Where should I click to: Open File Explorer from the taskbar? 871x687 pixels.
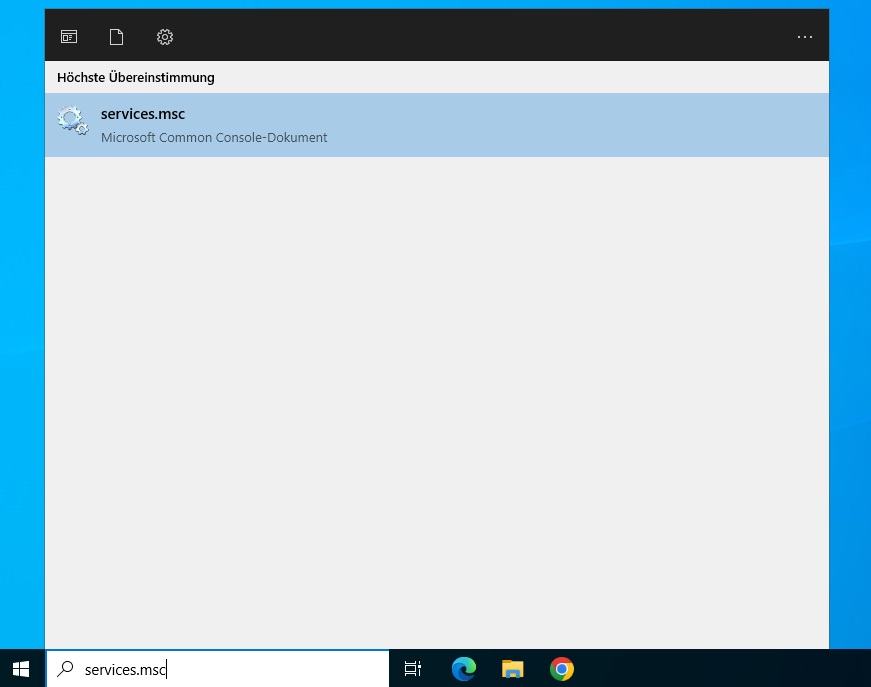tap(513, 669)
